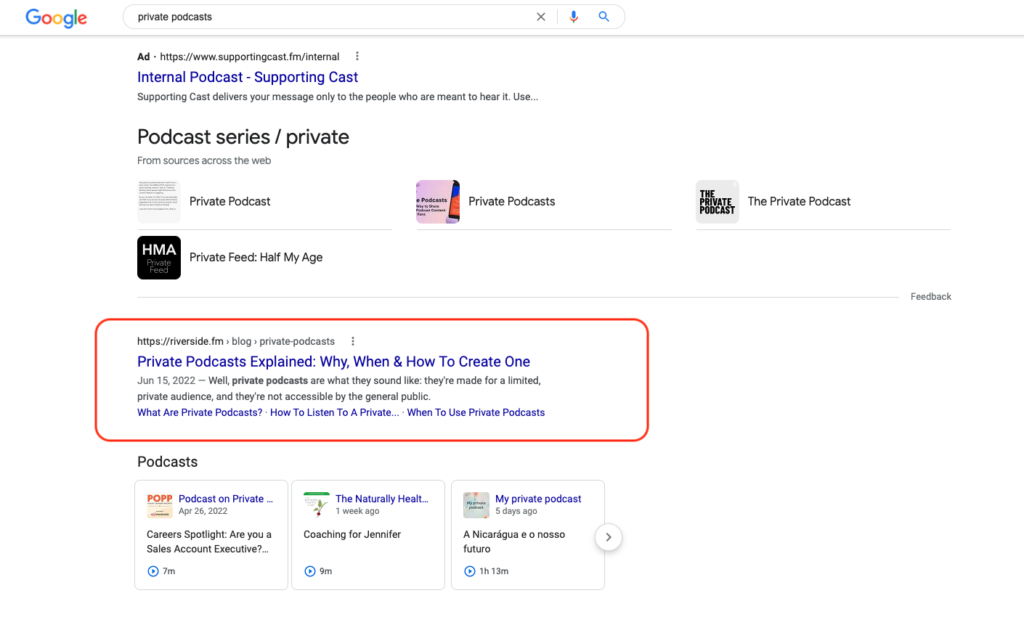1024x617 pixels.
Task: Jump to 'What Are Private Podcasts?' sitelink
Action: [200, 413]
